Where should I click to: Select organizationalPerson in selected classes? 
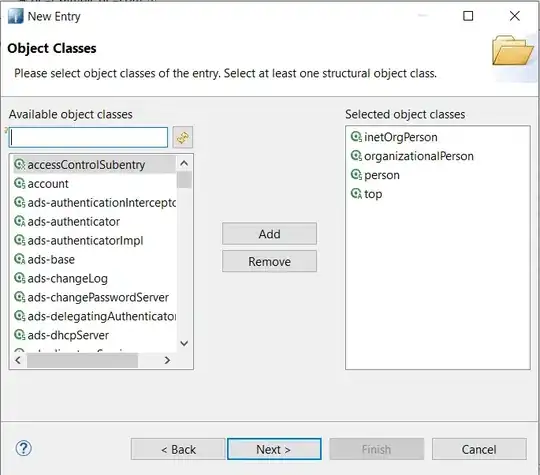pos(419,156)
